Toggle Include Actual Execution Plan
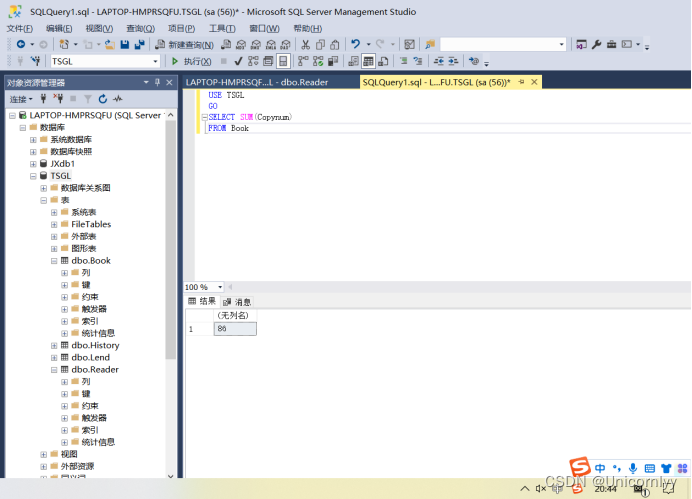Viewport: 692px width, 499px height. (x=303, y=61)
